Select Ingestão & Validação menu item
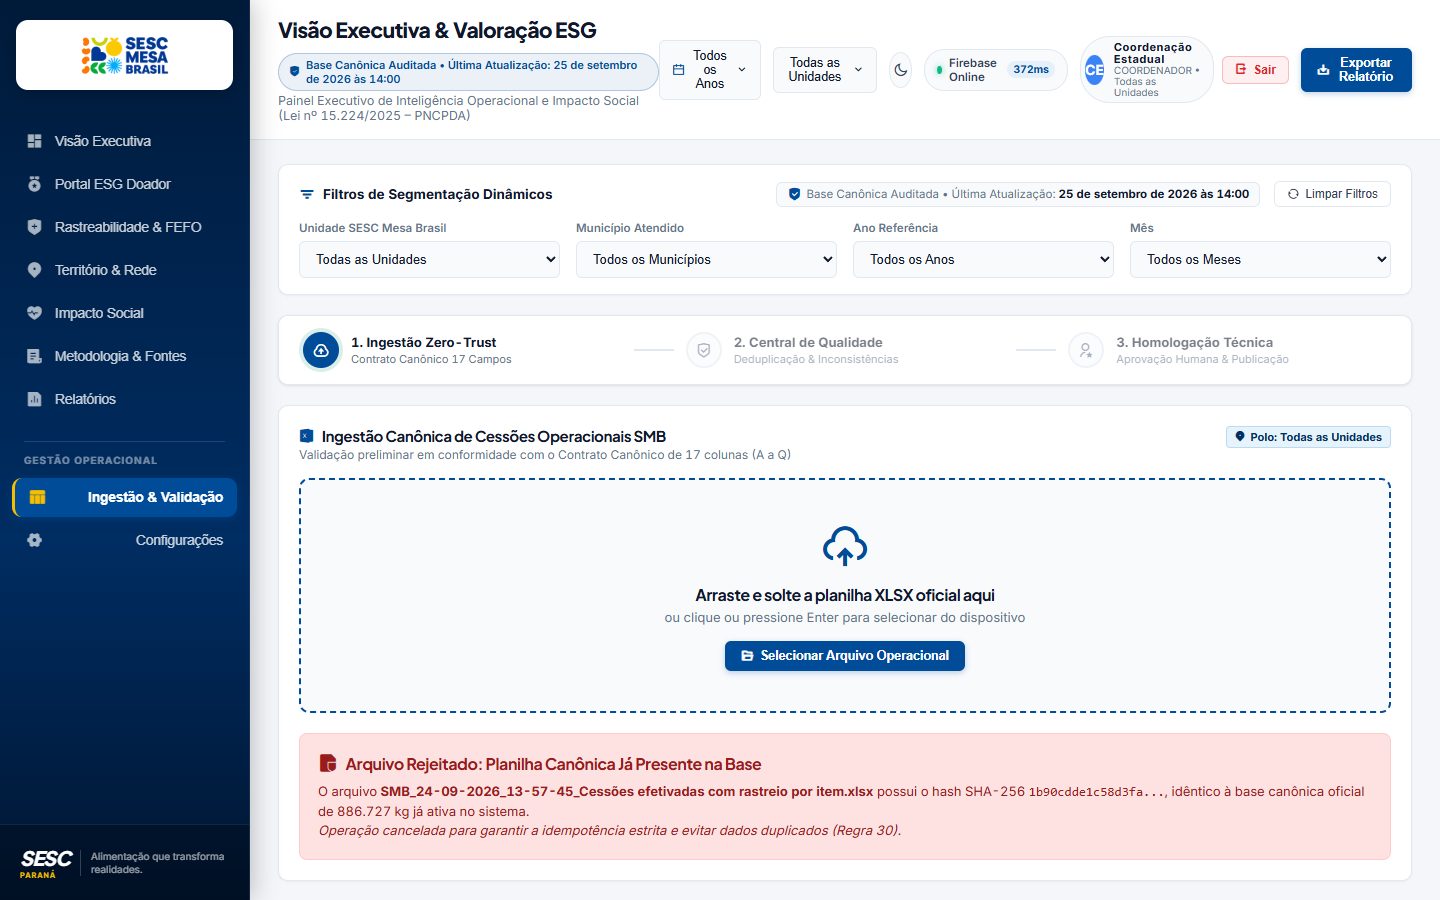Viewport: 1440px width, 900px height. click(x=124, y=497)
